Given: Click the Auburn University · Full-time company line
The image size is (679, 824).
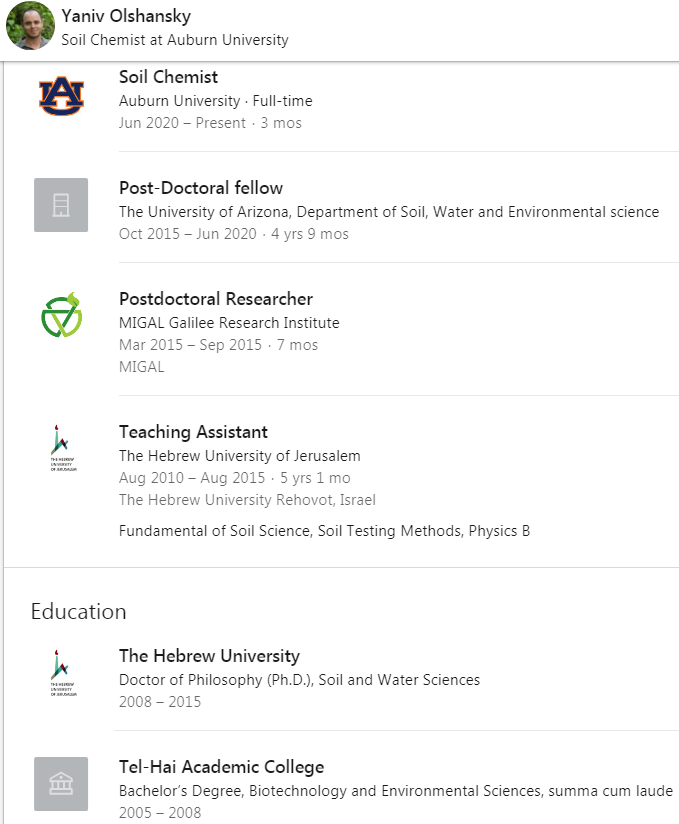Looking at the screenshot, I should [215, 101].
